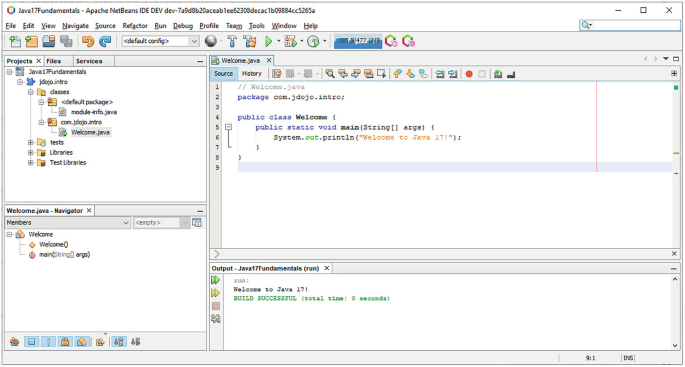Toggle Show Fields filter in Navigator

coord(31,342)
